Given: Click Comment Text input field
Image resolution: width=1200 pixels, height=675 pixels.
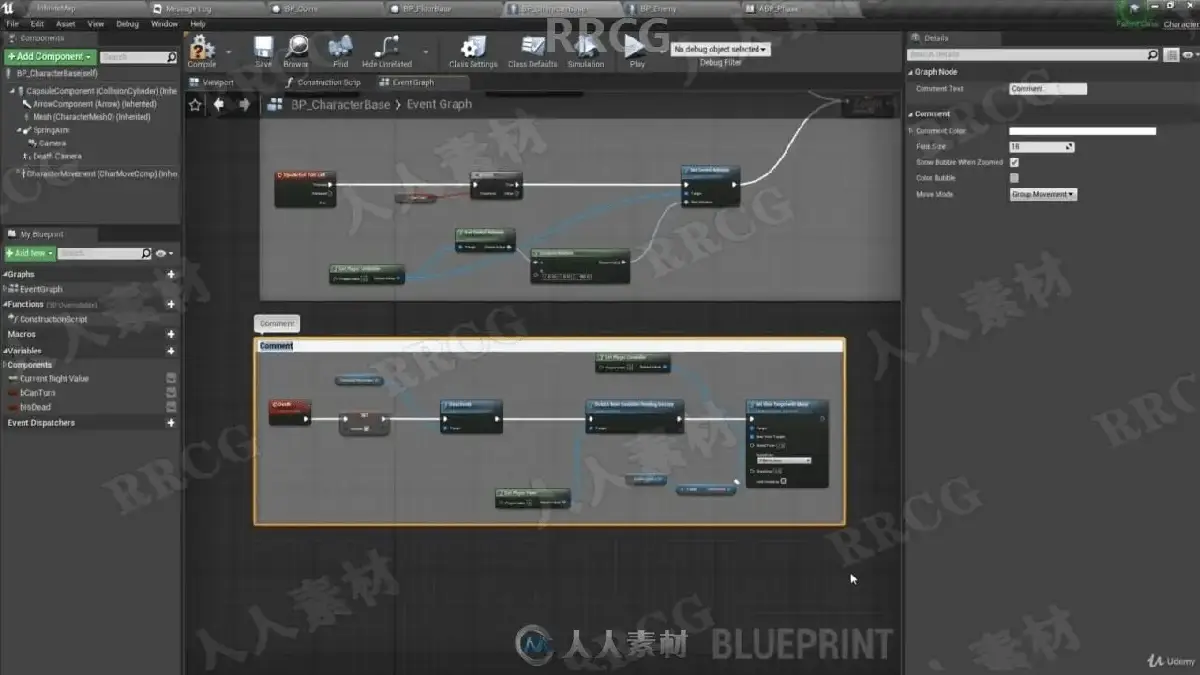Looking at the screenshot, I should pos(1048,89).
